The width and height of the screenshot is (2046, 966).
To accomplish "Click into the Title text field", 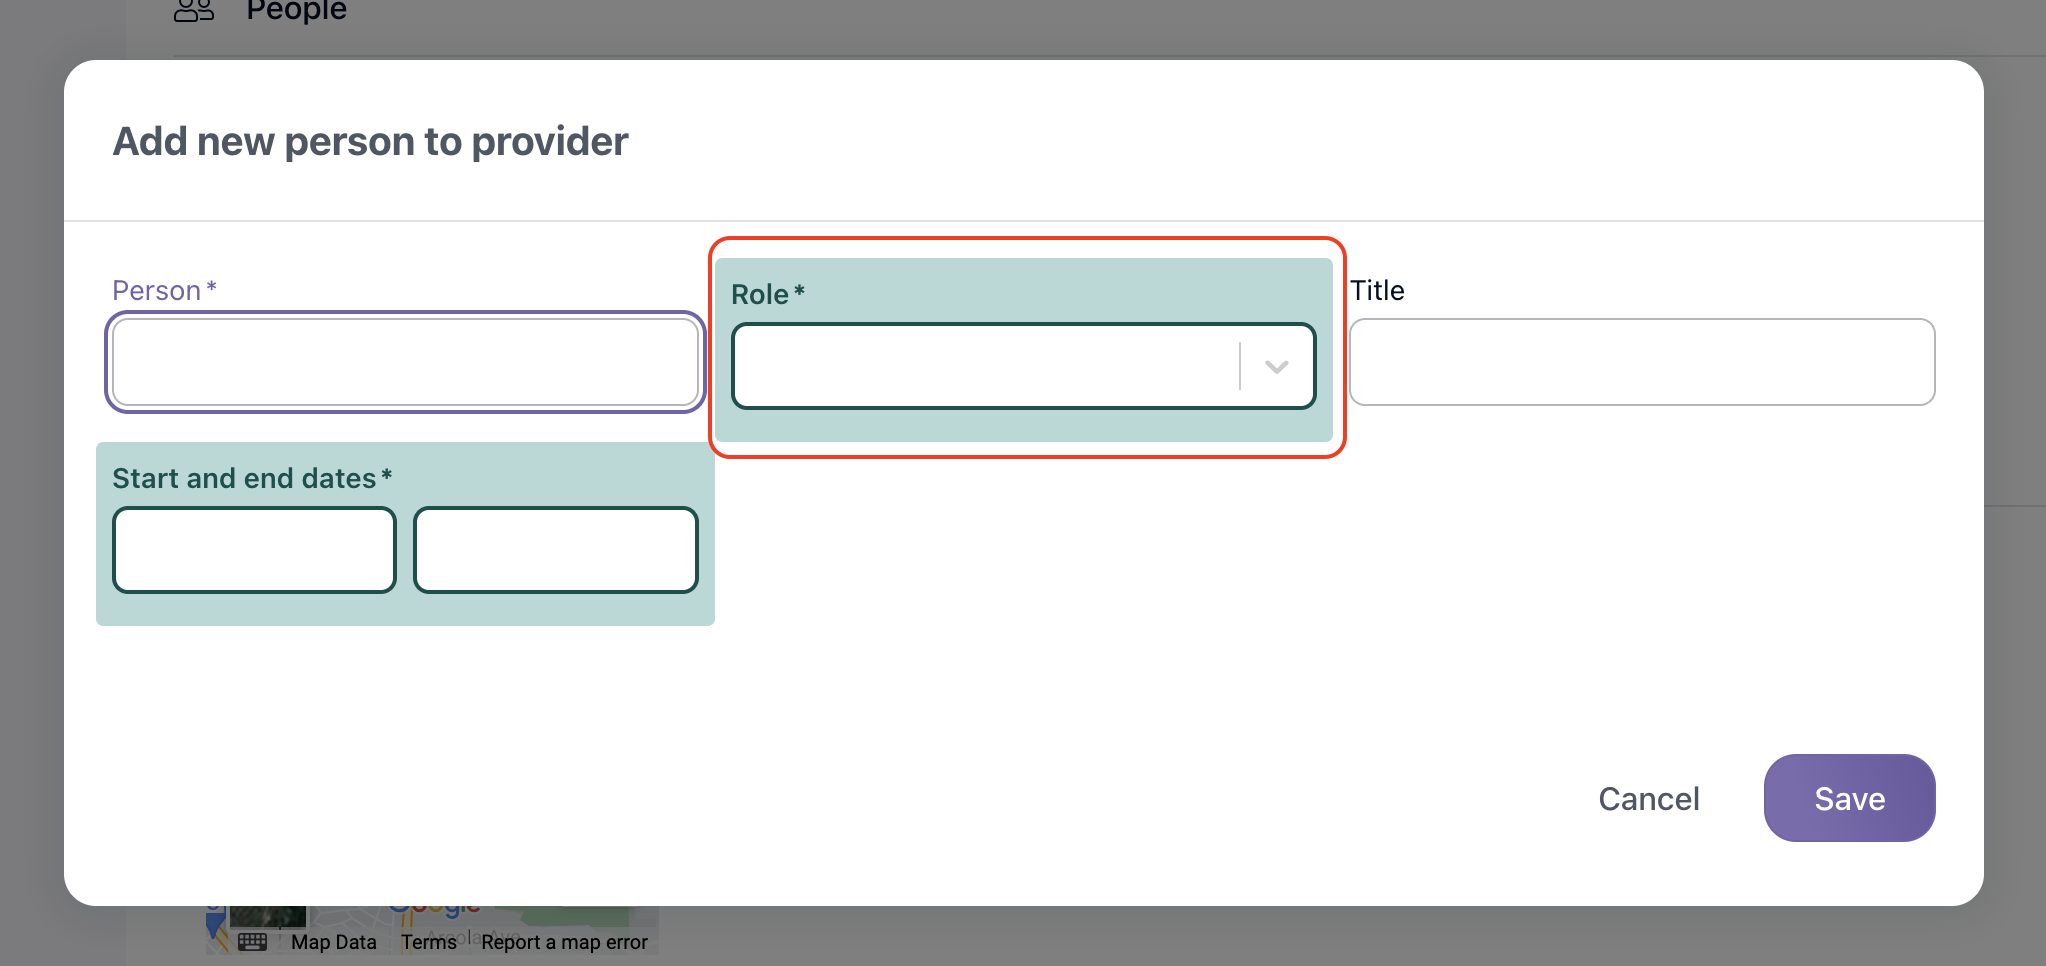I will [x=1642, y=362].
